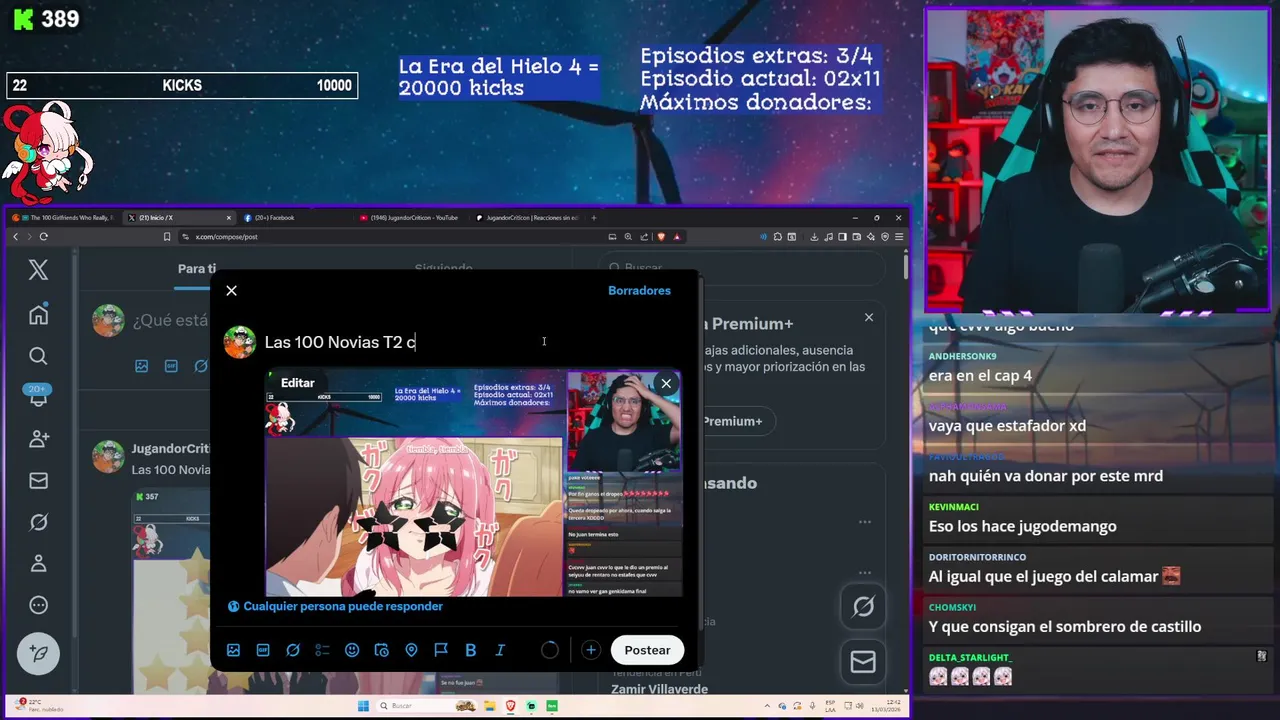The width and height of the screenshot is (1280, 720).
Task: Schedule the post with calendar icon
Action: 381,650
